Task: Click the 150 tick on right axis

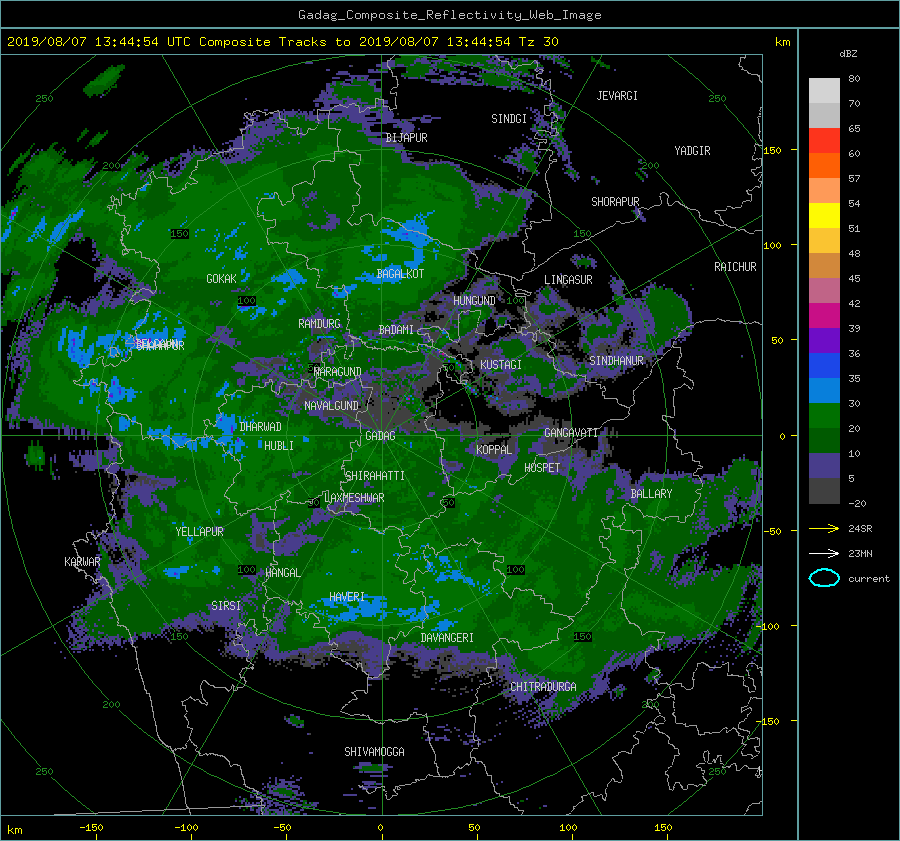Action: pos(773,150)
